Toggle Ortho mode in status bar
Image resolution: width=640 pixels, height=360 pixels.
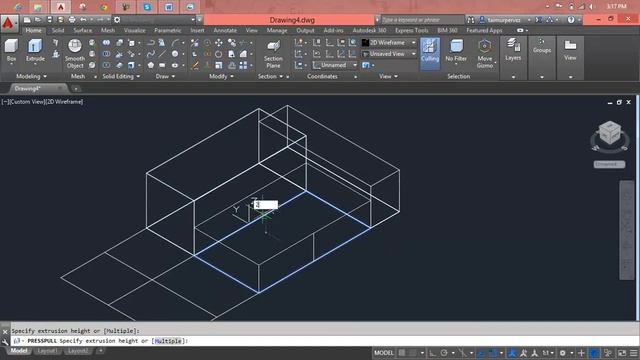click(x=432, y=353)
